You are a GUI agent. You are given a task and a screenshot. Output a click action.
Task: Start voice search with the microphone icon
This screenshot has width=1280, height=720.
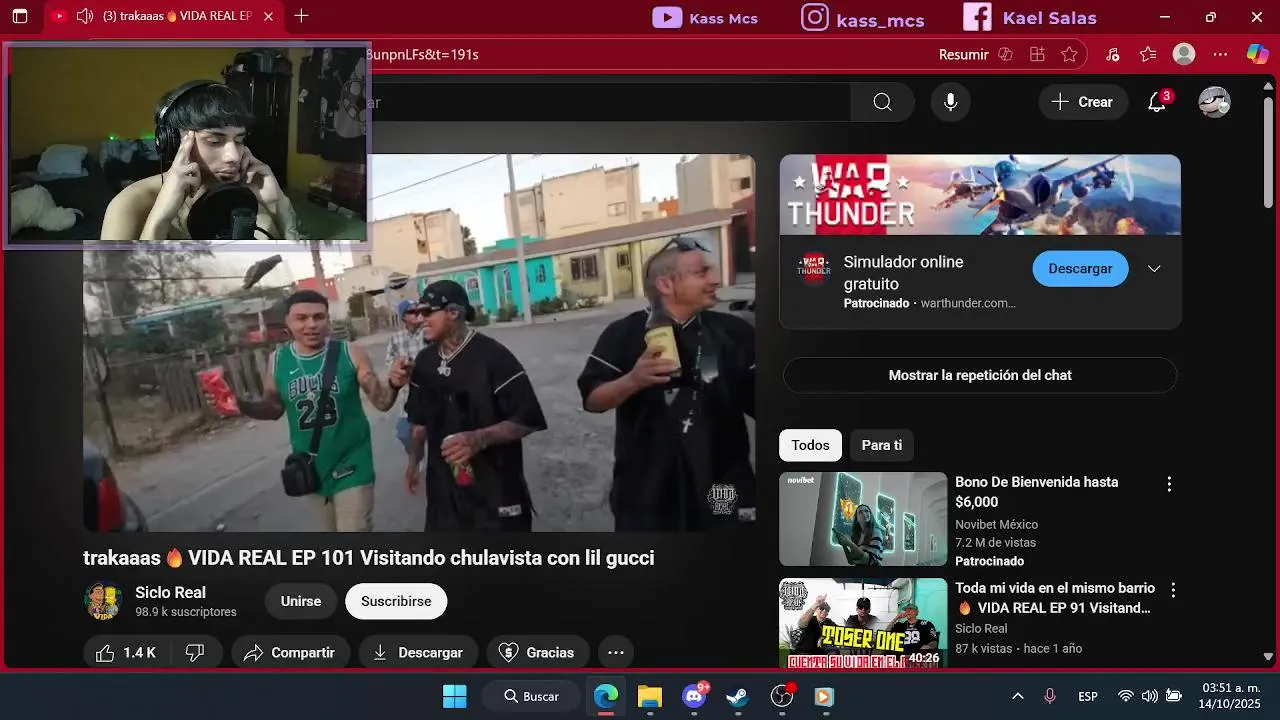coord(950,102)
